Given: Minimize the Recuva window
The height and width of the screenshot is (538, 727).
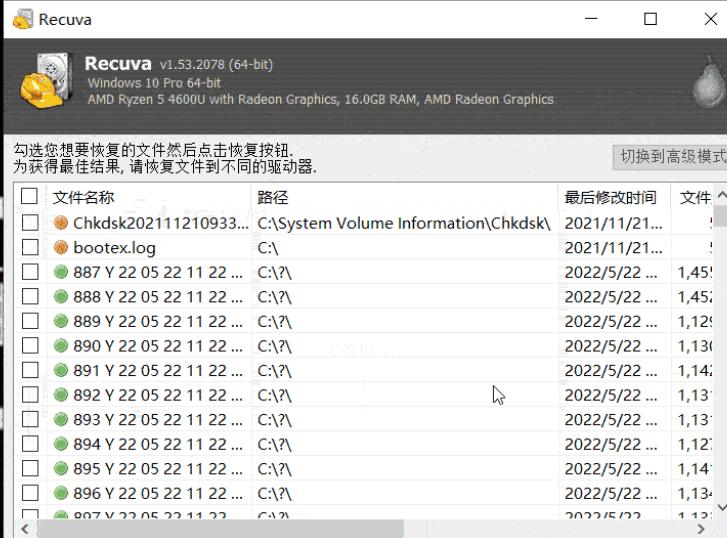Looking at the screenshot, I should (x=591, y=19).
